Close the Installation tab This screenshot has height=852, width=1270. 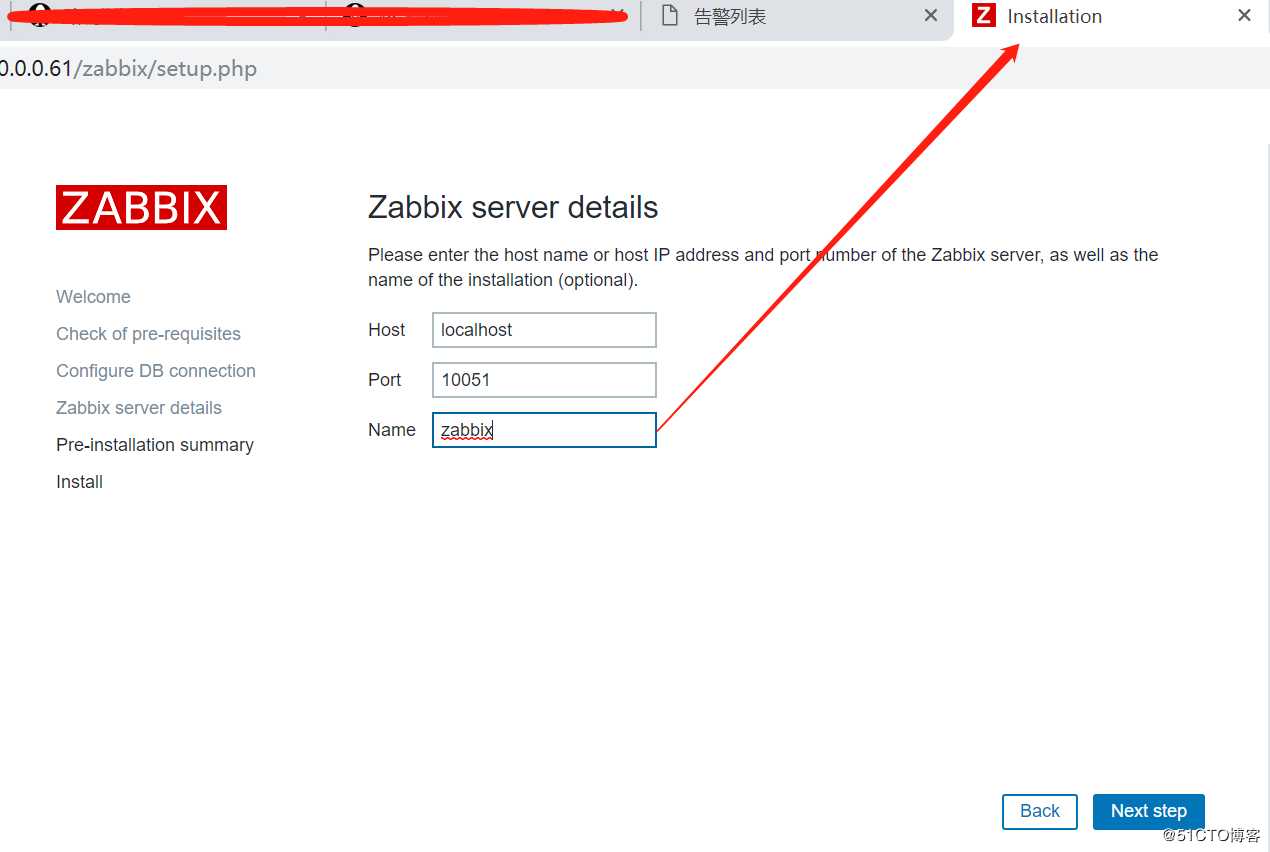(x=1244, y=16)
